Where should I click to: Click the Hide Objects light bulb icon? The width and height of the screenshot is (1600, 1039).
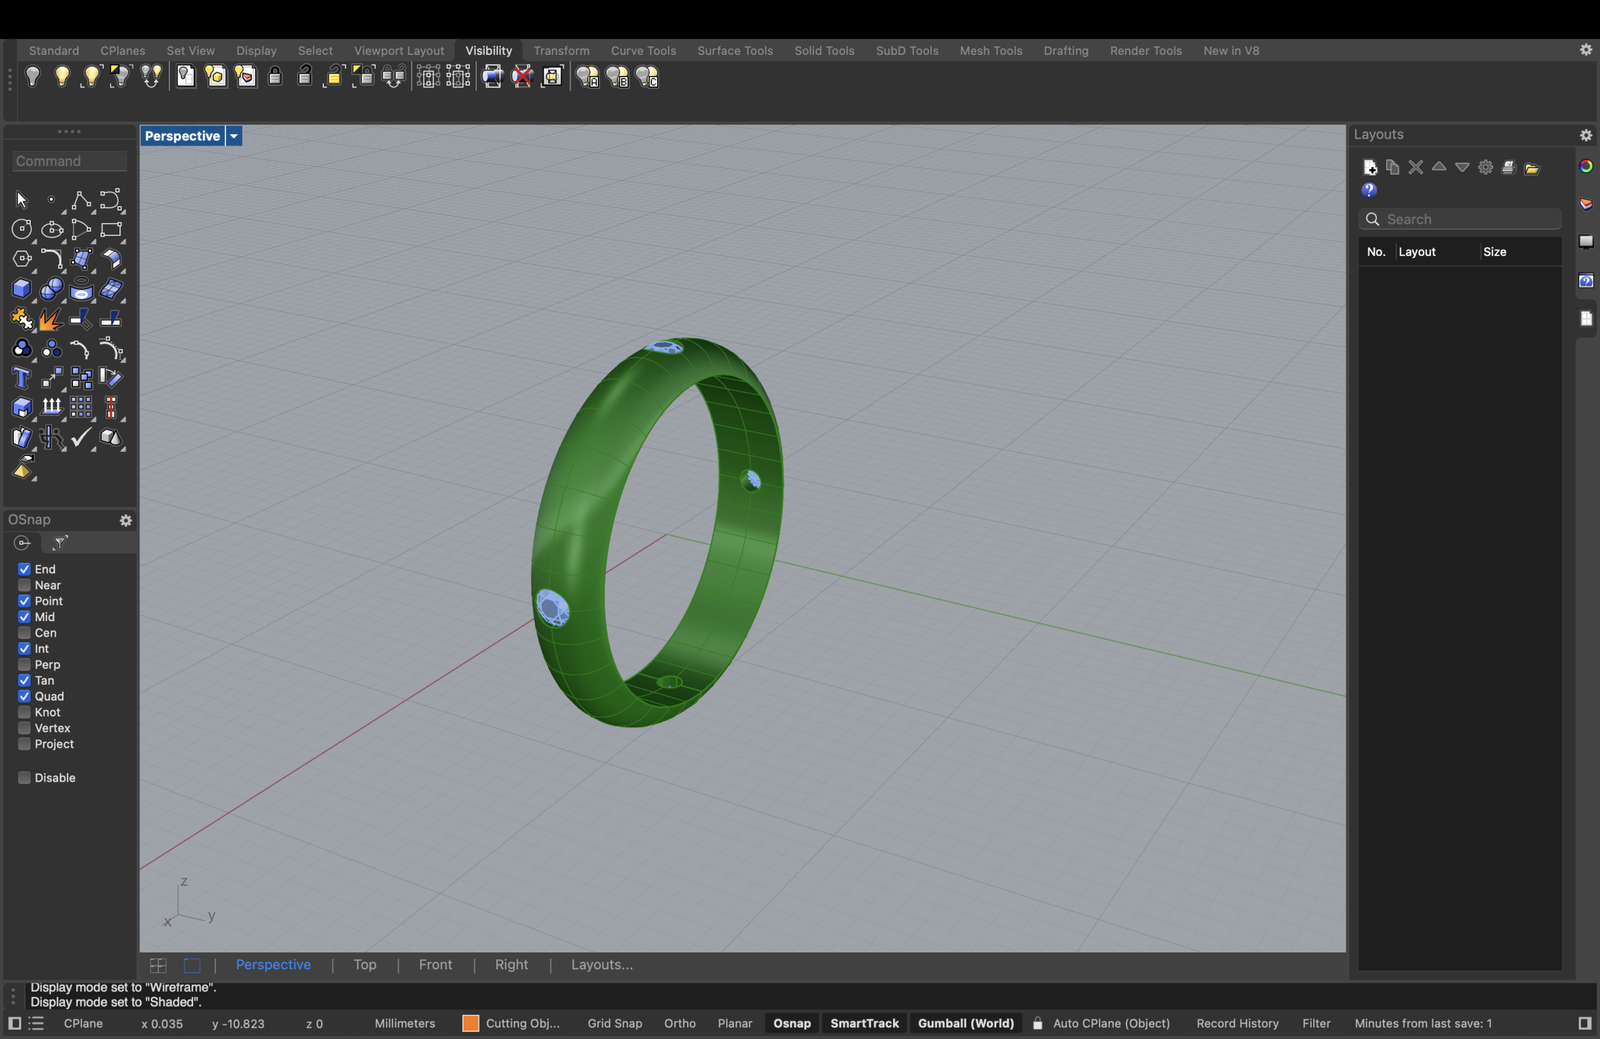click(32, 76)
